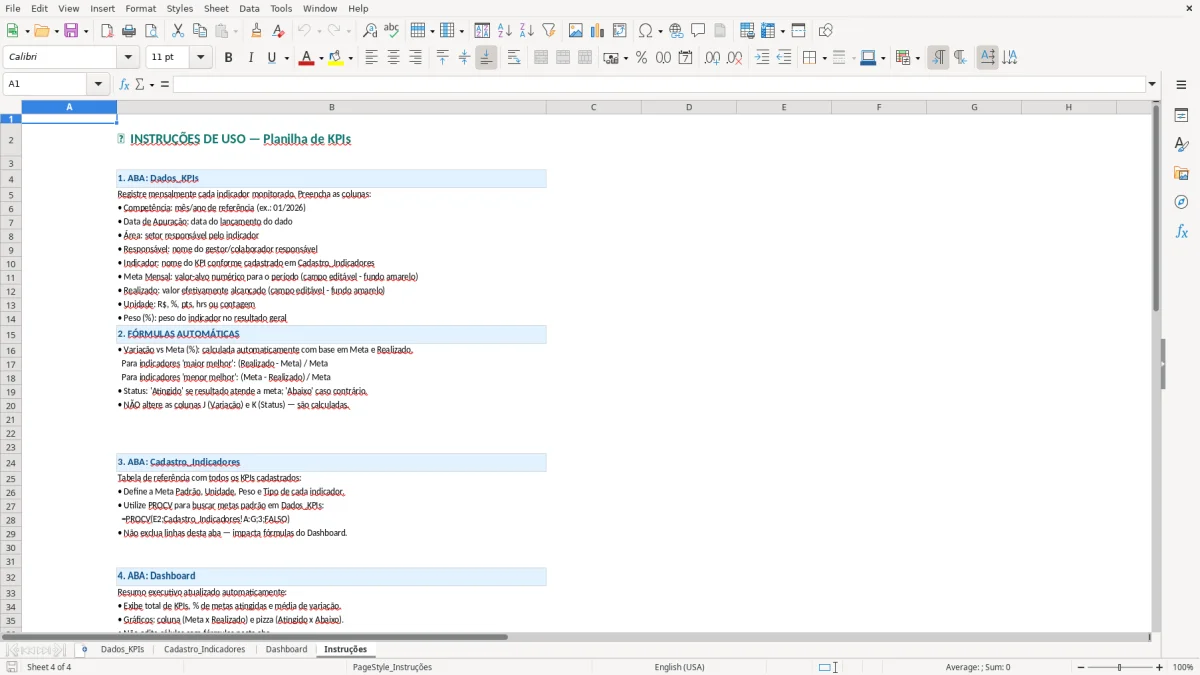Image resolution: width=1200 pixels, height=675 pixels.
Task: Open the Borders dropdown arrow
Action: [823, 58]
